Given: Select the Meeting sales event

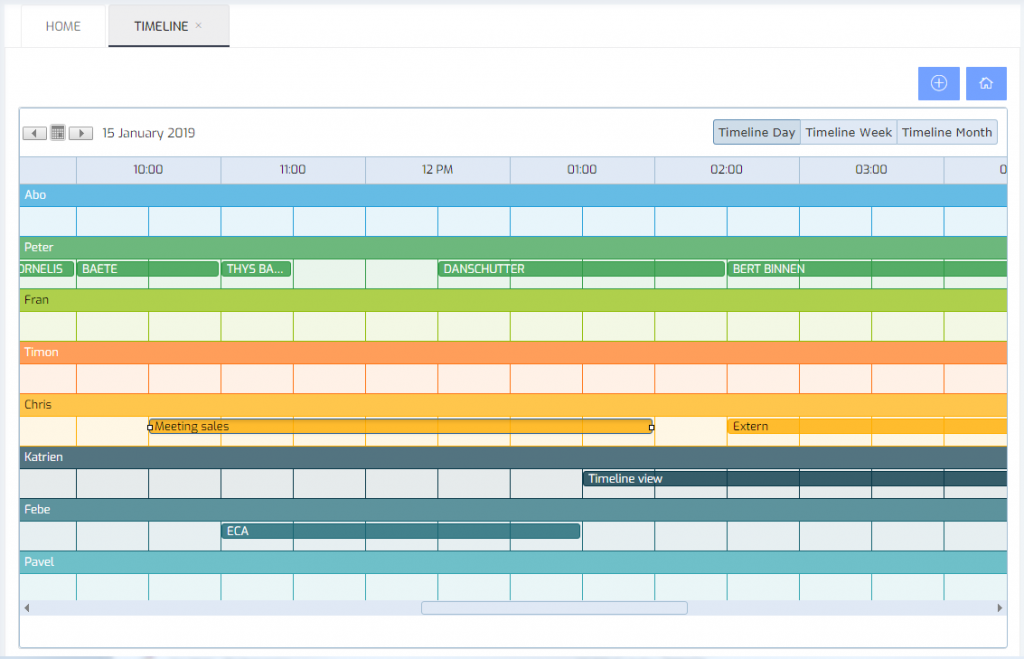Looking at the screenshot, I should pos(400,426).
